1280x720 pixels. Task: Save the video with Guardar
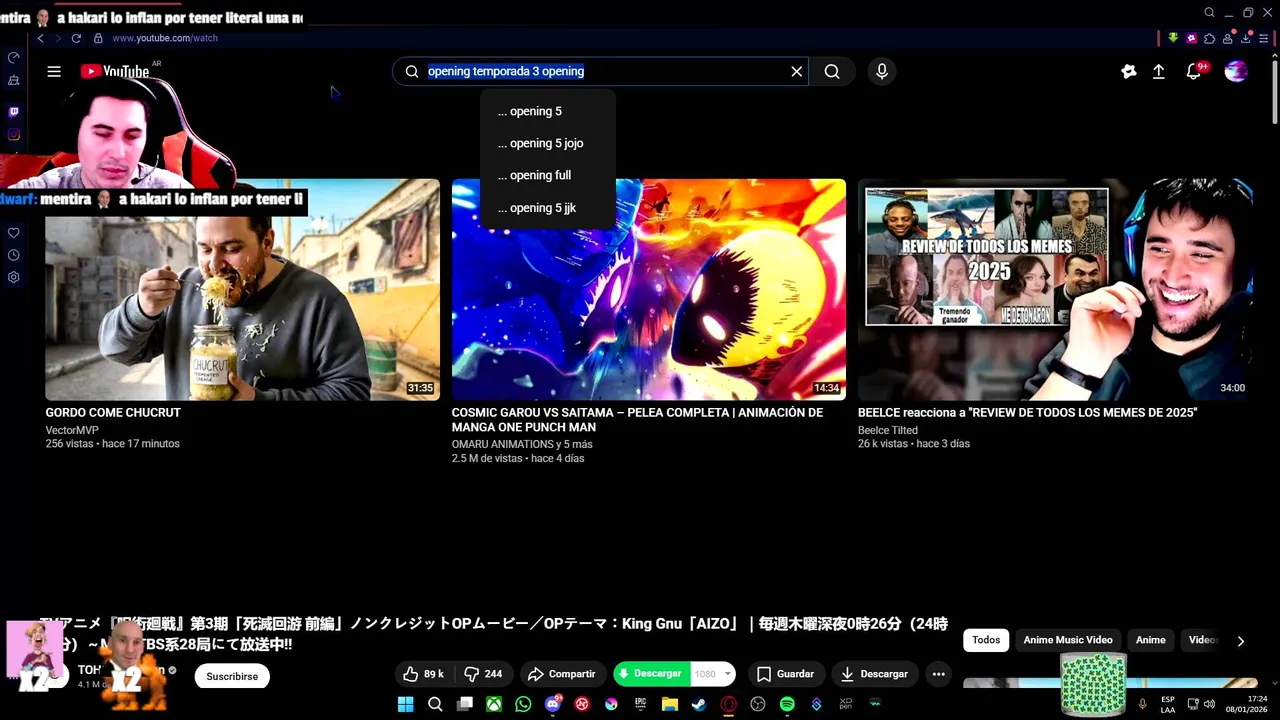785,674
